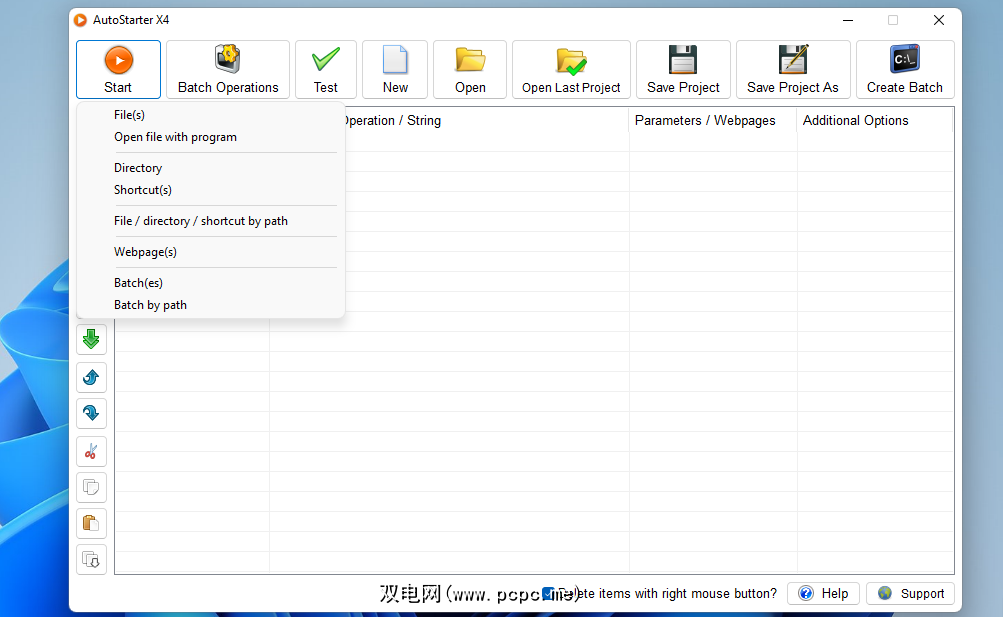The height and width of the screenshot is (617, 1003).
Task: Choose Save Project As in the toolbar
Action: click(x=793, y=70)
